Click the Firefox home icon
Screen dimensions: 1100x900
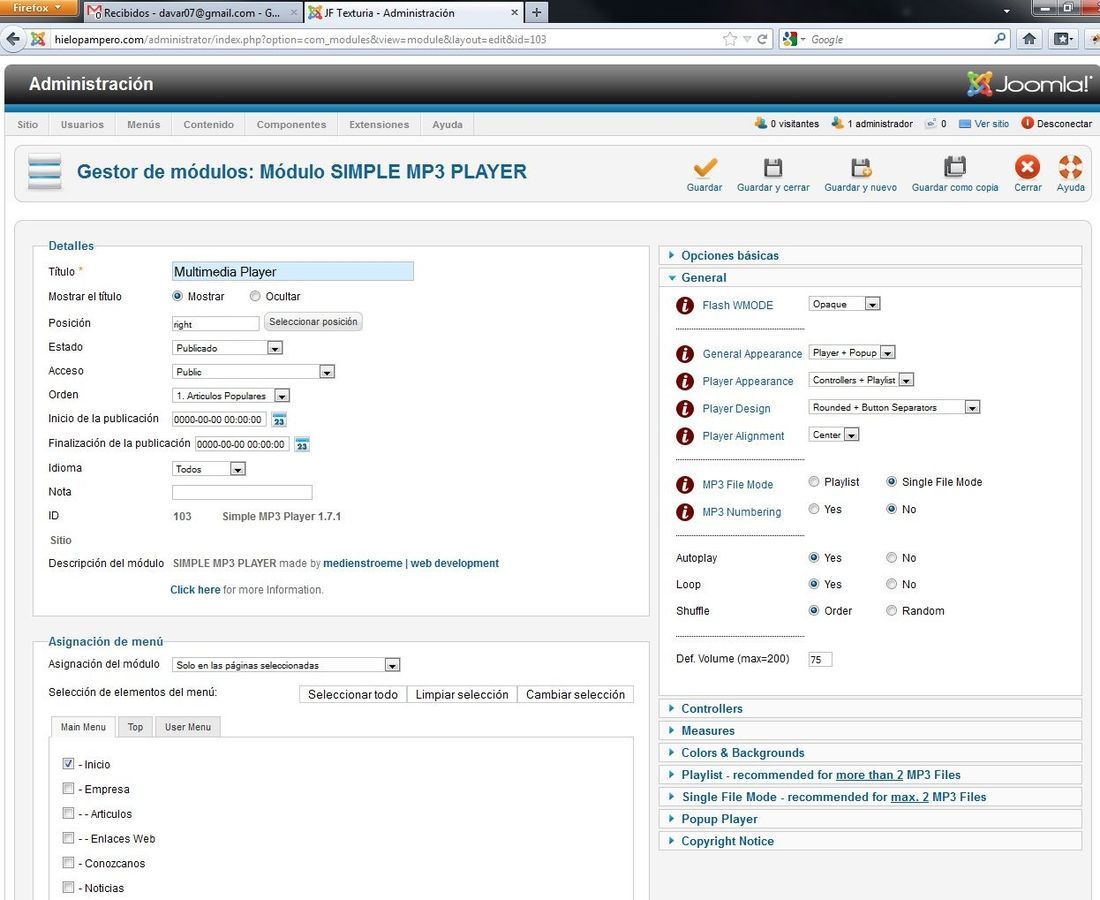(1029, 39)
